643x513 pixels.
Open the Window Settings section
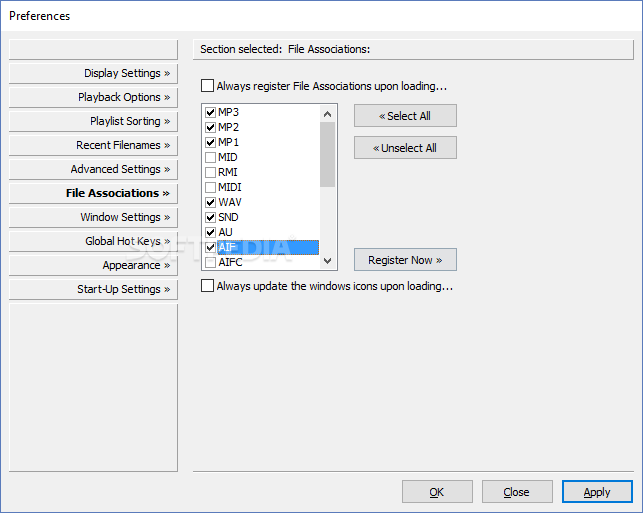tap(93, 217)
